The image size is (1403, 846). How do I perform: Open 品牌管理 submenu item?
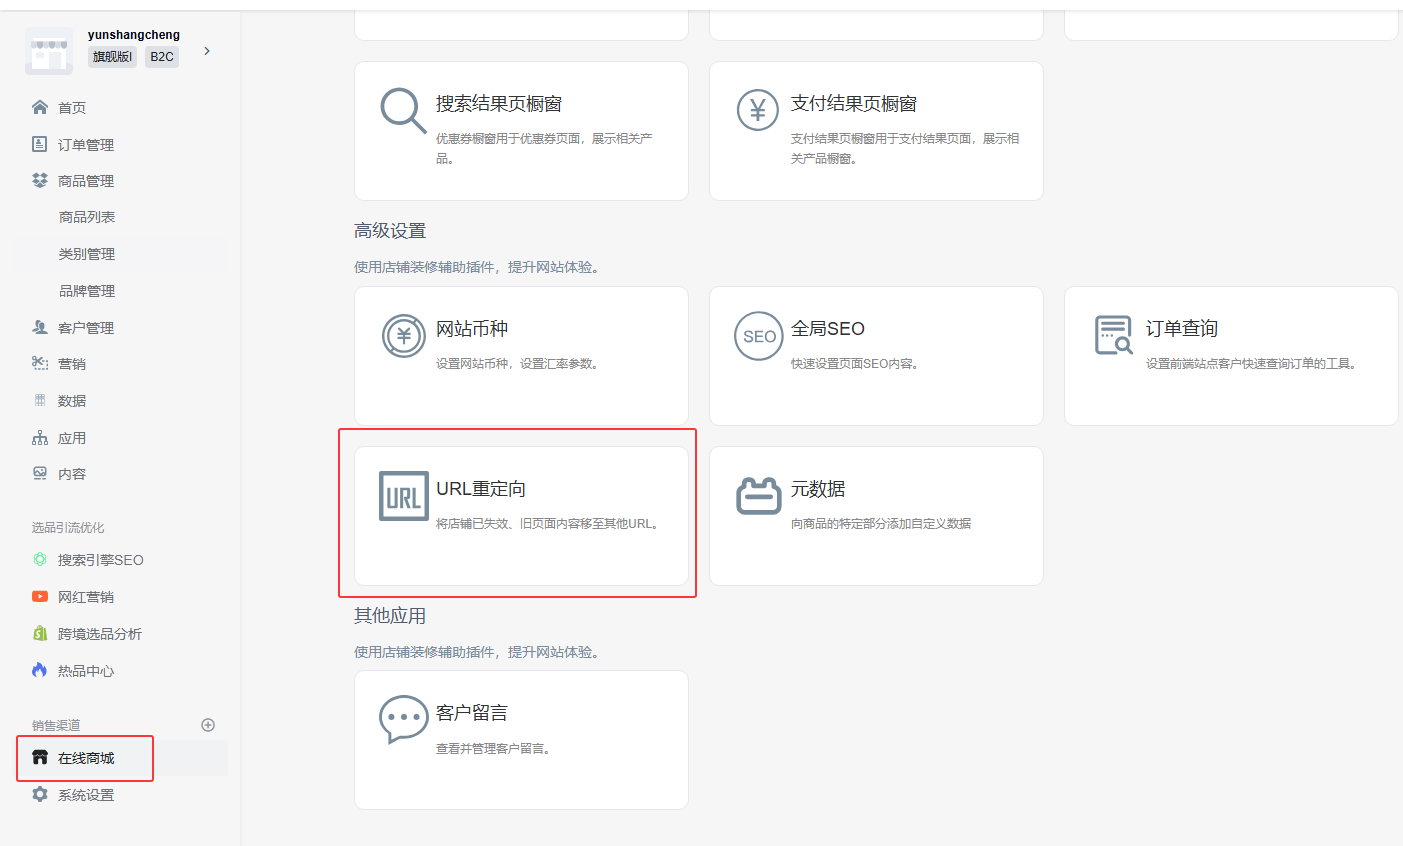click(87, 291)
